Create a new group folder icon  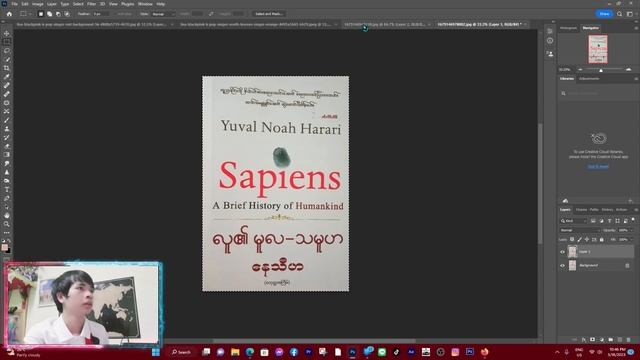tap(611, 340)
